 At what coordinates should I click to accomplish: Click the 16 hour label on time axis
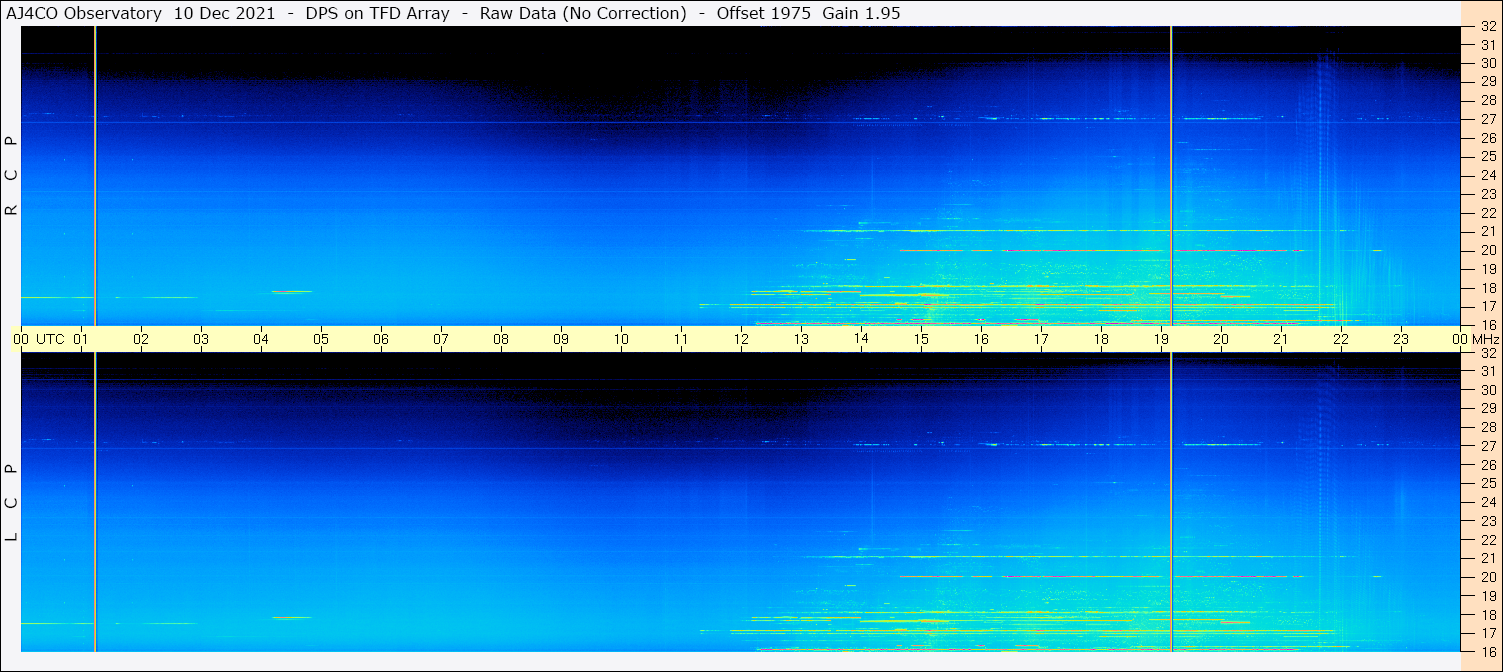pyautogui.click(x=981, y=339)
